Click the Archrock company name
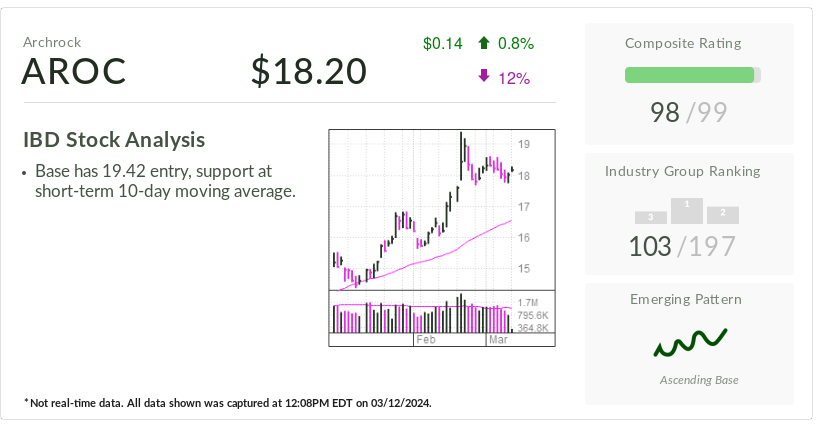The width and height of the screenshot is (816, 430). [52, 42]
